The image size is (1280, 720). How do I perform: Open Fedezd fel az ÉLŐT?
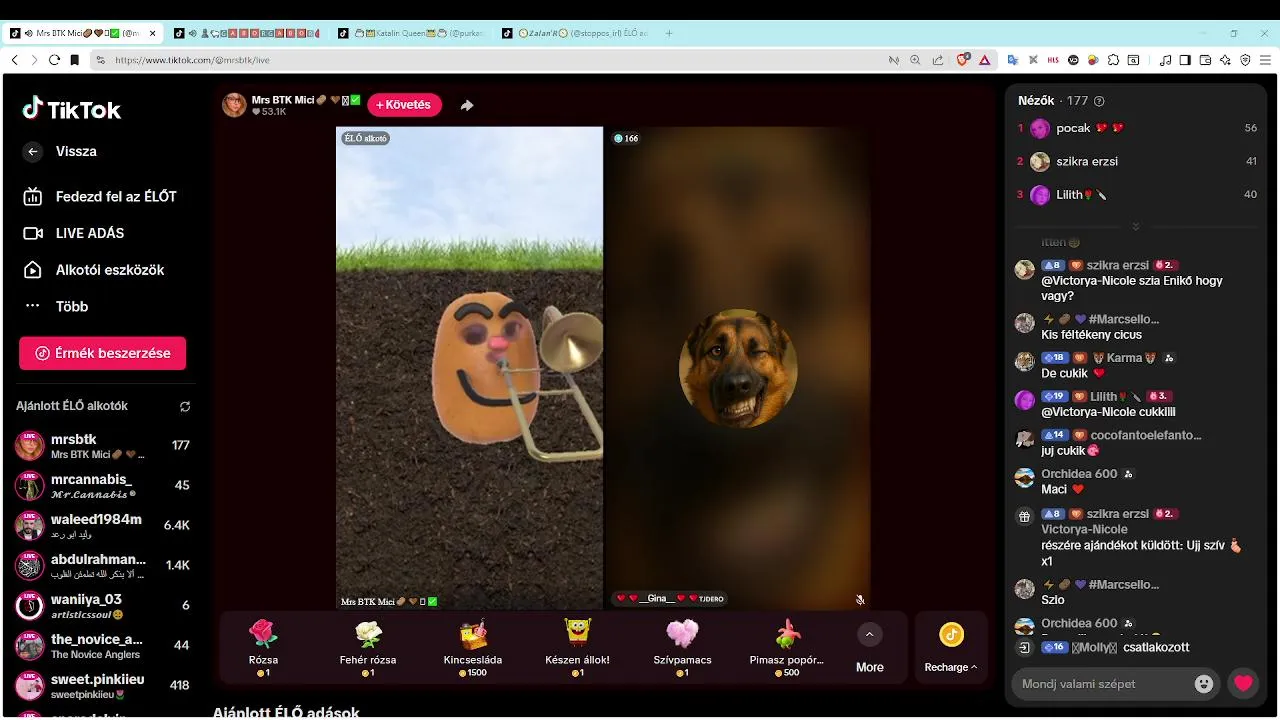point(100,197)
